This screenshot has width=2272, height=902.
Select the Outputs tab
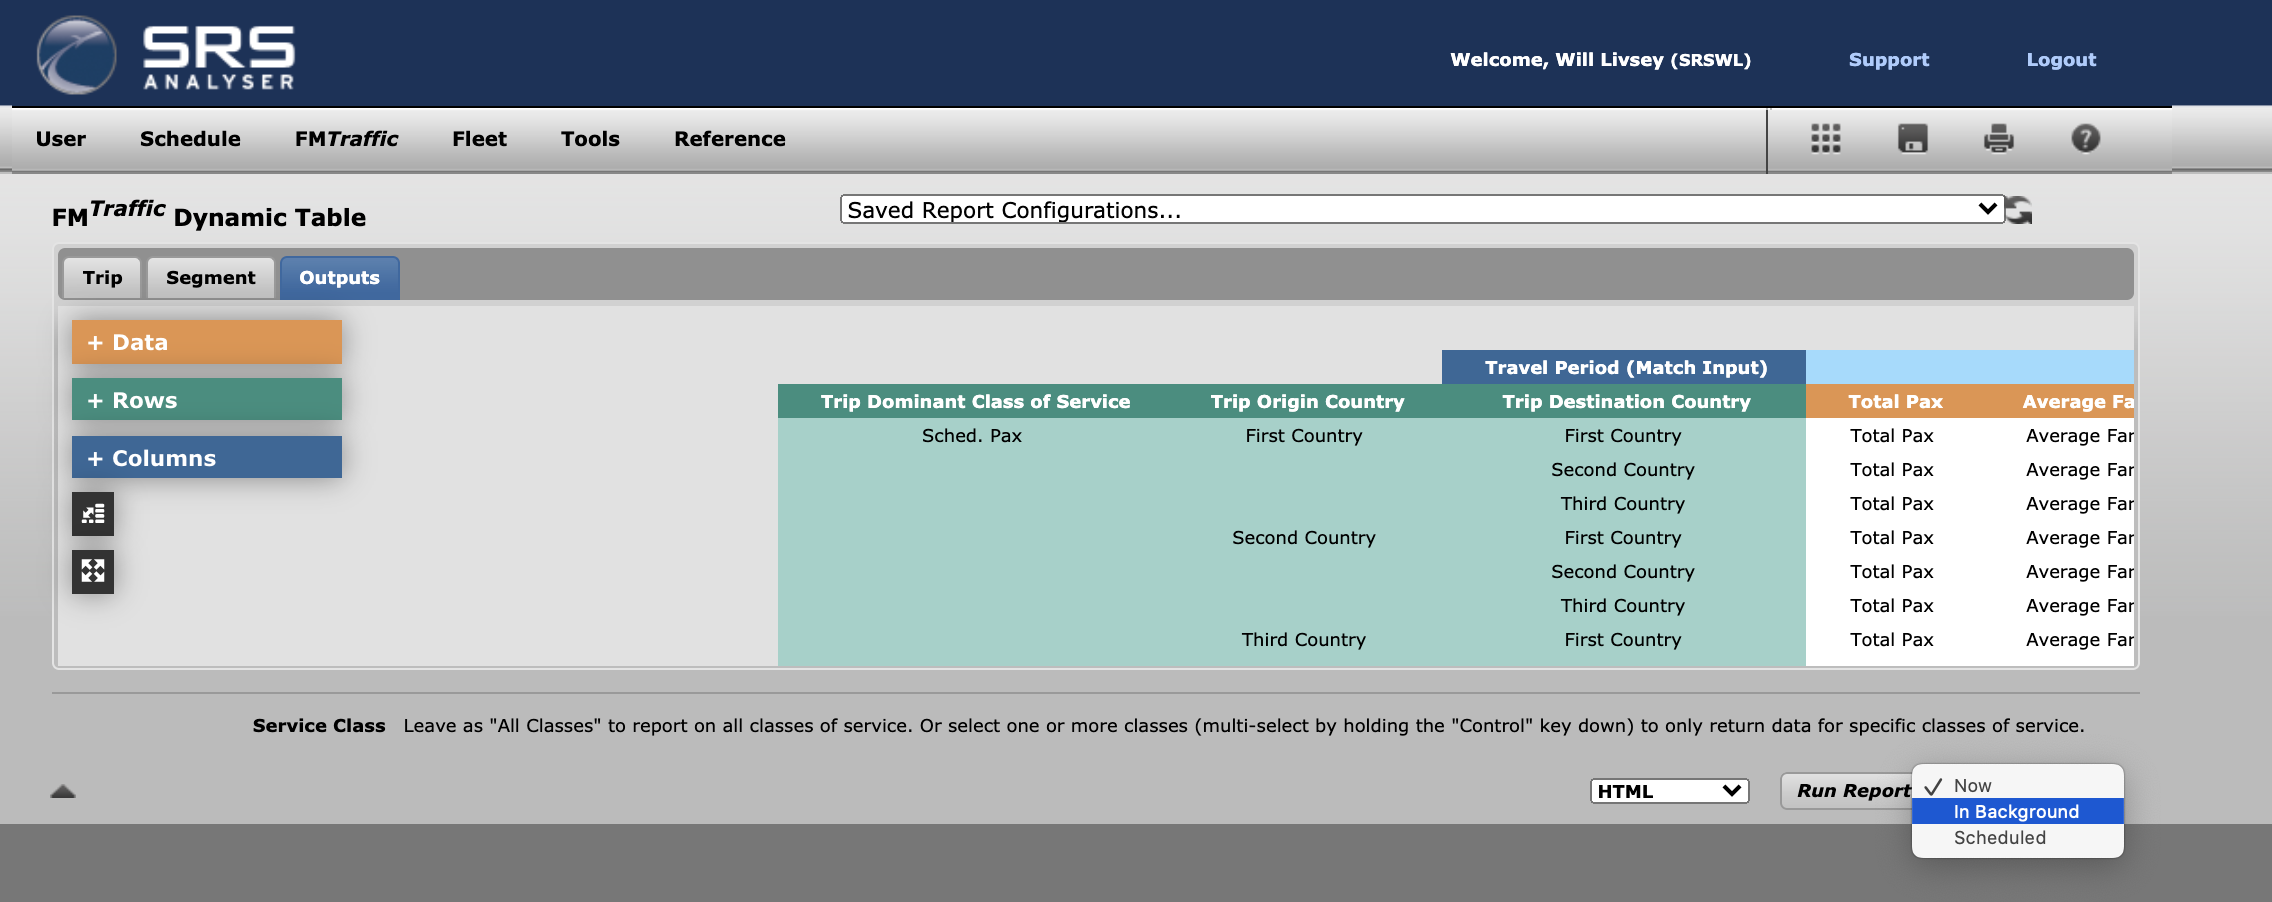point(340,278)
